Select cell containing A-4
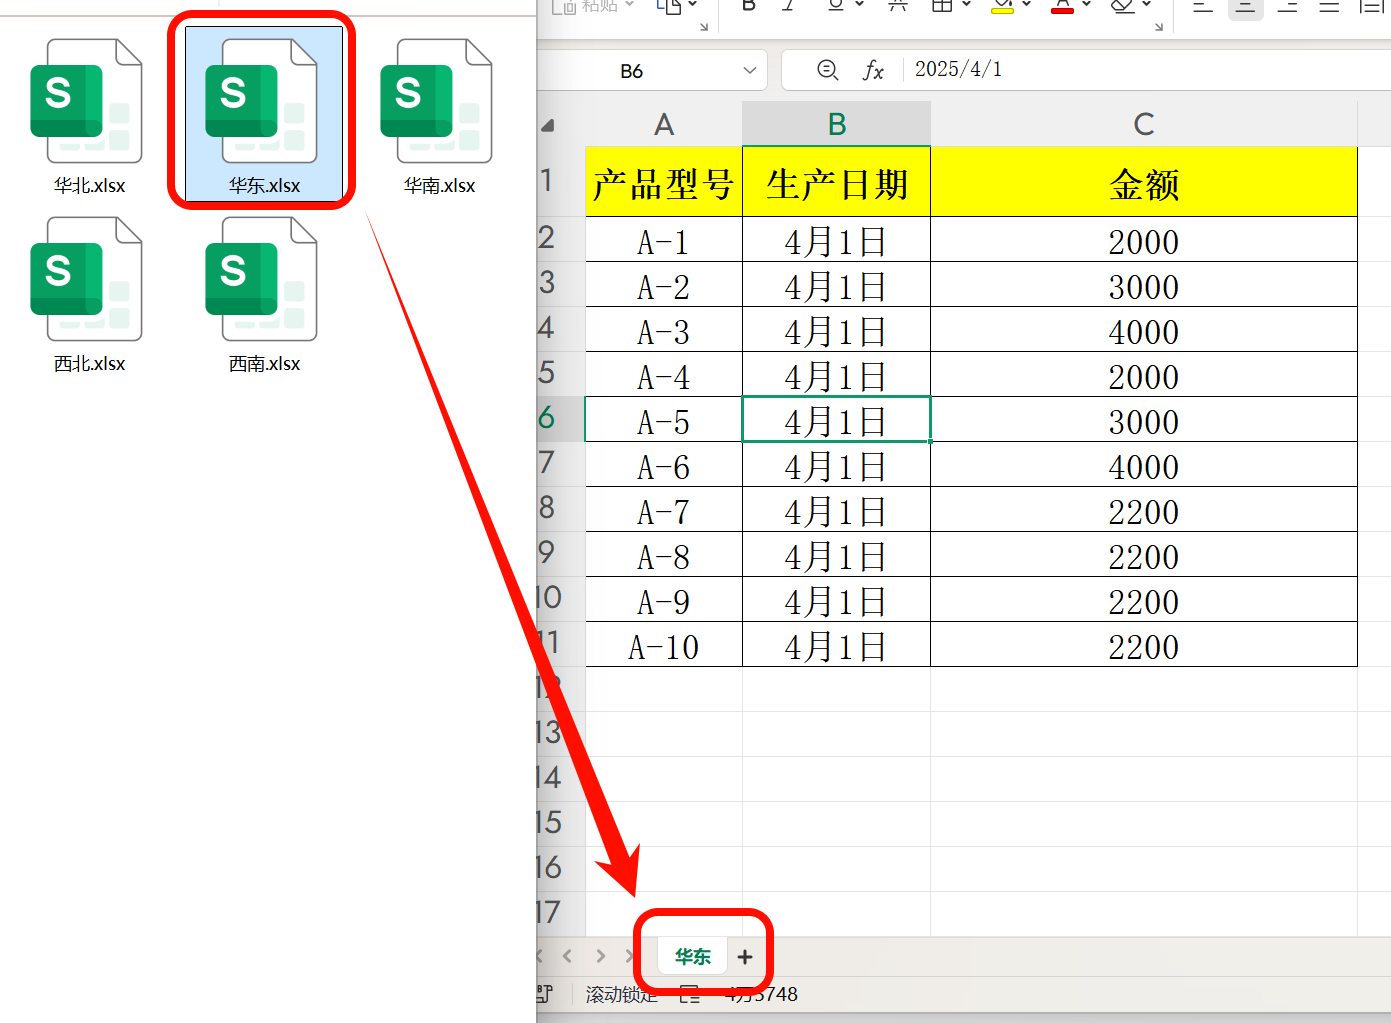Screen dimensions: 1391x1023 pyautogui.click(x=664, y=375)
